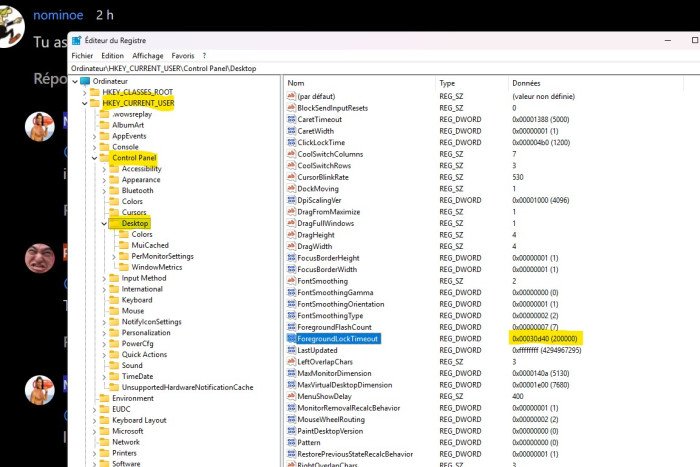Screen dimensions: 700x467
Task: Open the Fichier menu
Action: [82, 56]
